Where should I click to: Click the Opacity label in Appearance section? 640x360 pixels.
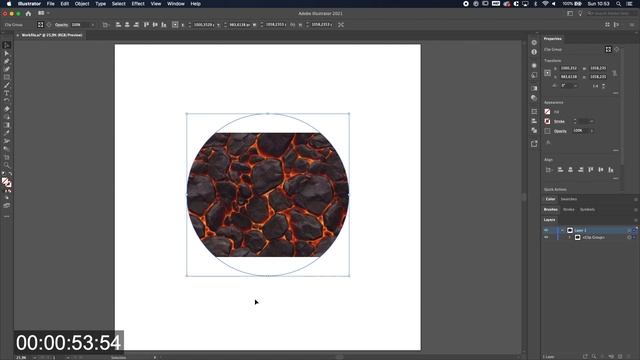coord(560,131)
